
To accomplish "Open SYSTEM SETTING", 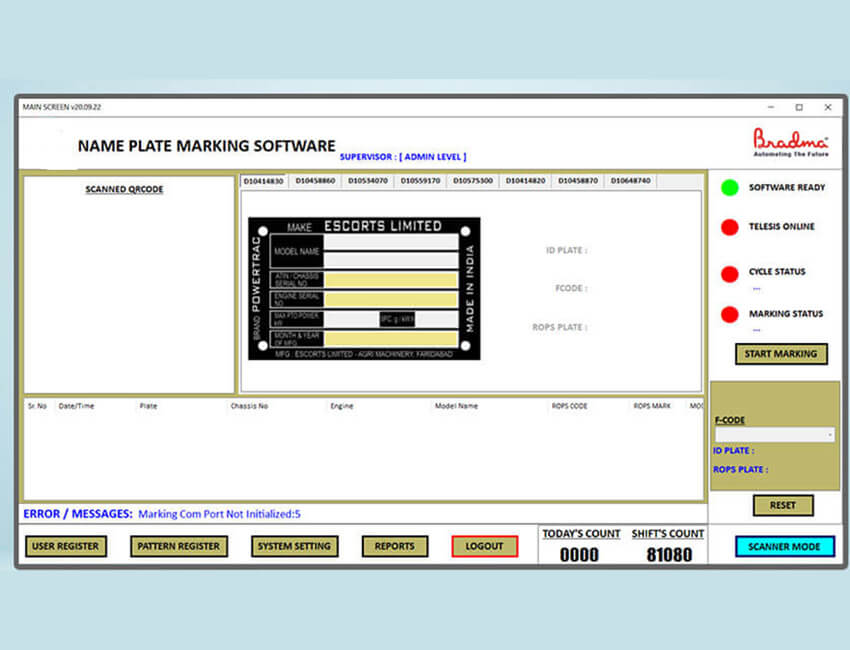I will click(x=293, y=546).
